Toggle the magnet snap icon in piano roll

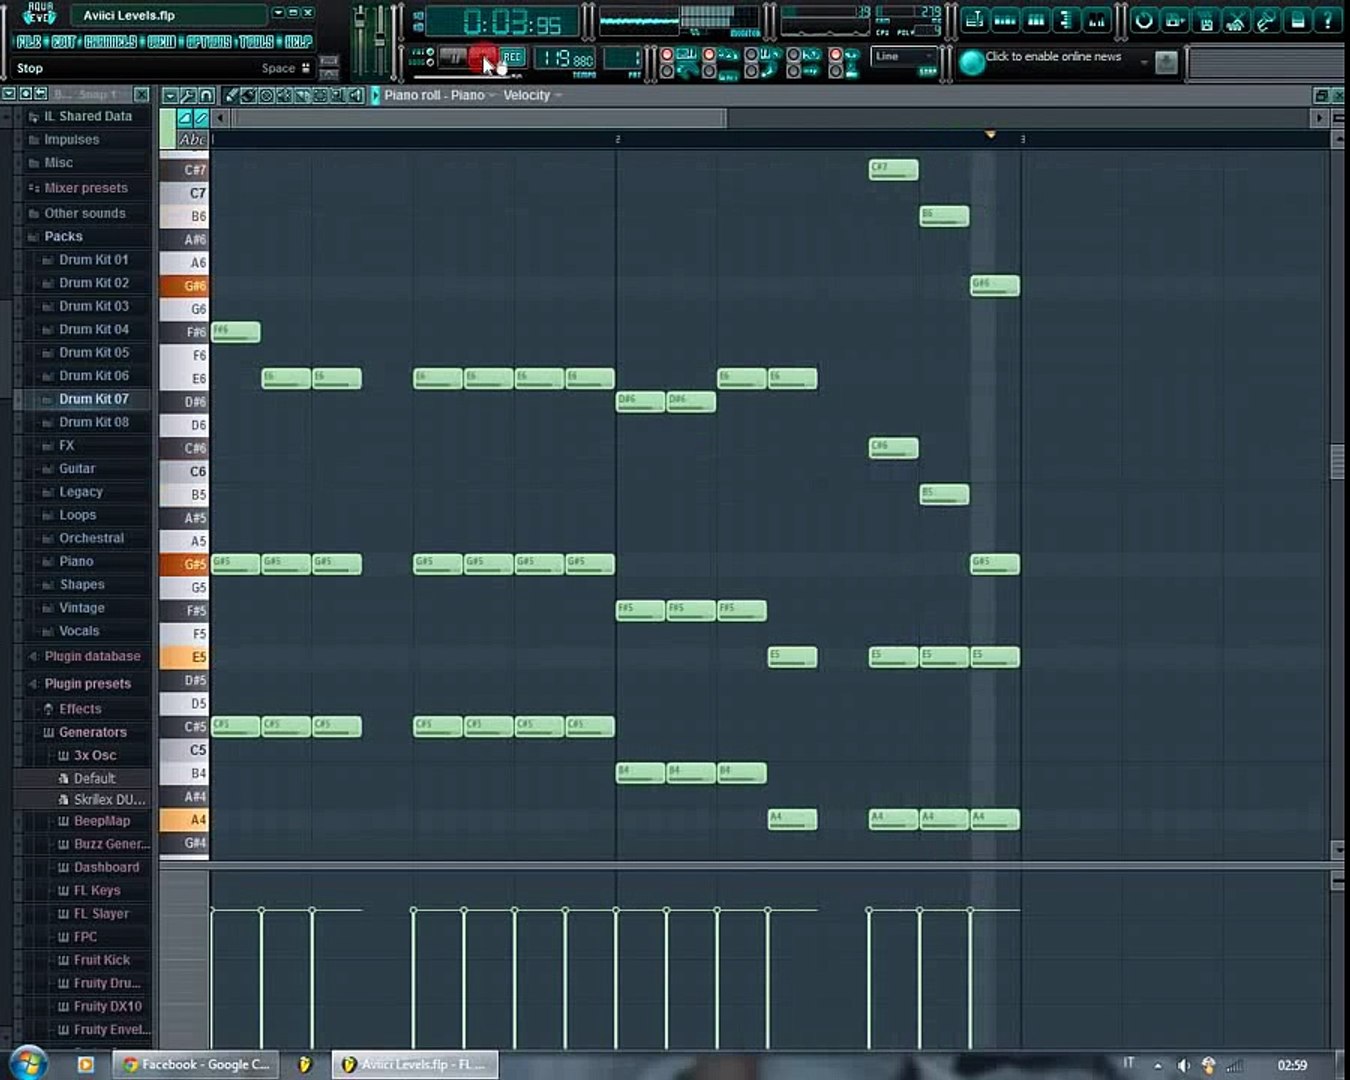click(206, 95)
